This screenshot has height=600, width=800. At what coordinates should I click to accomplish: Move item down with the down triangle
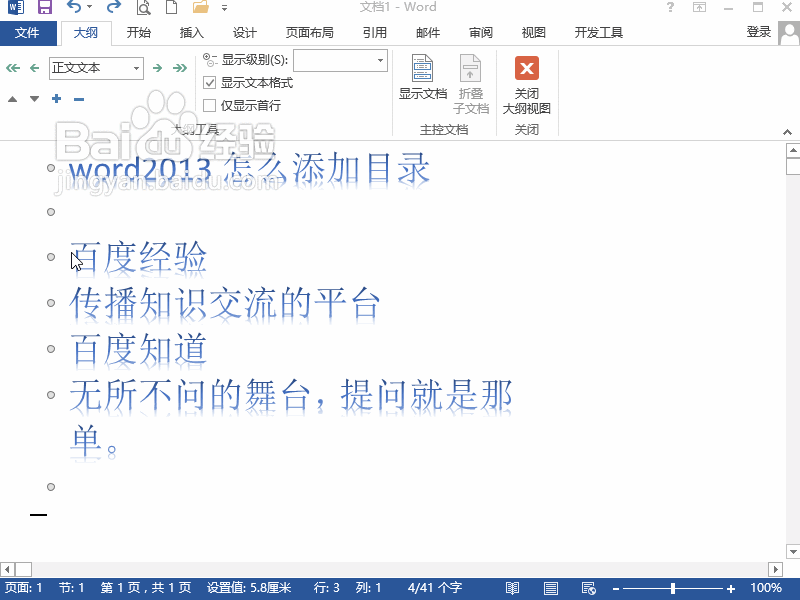coord(34,99)
